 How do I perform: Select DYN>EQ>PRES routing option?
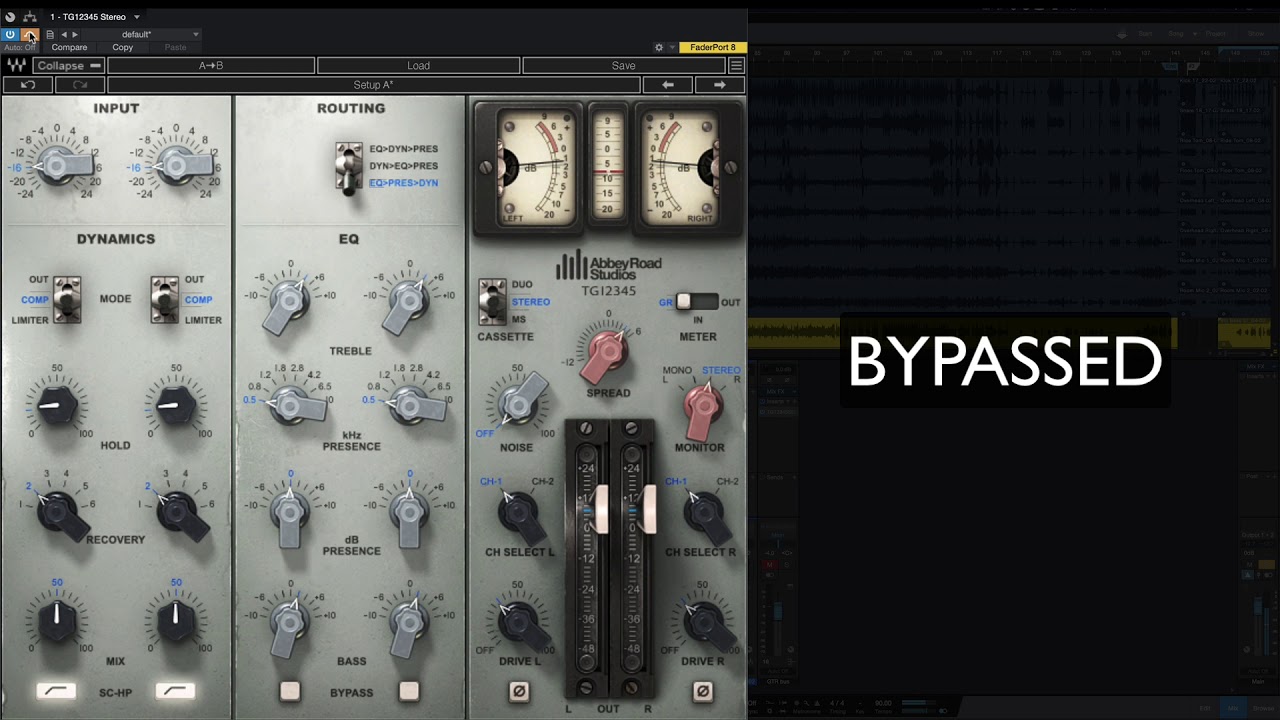pos(403,166)
